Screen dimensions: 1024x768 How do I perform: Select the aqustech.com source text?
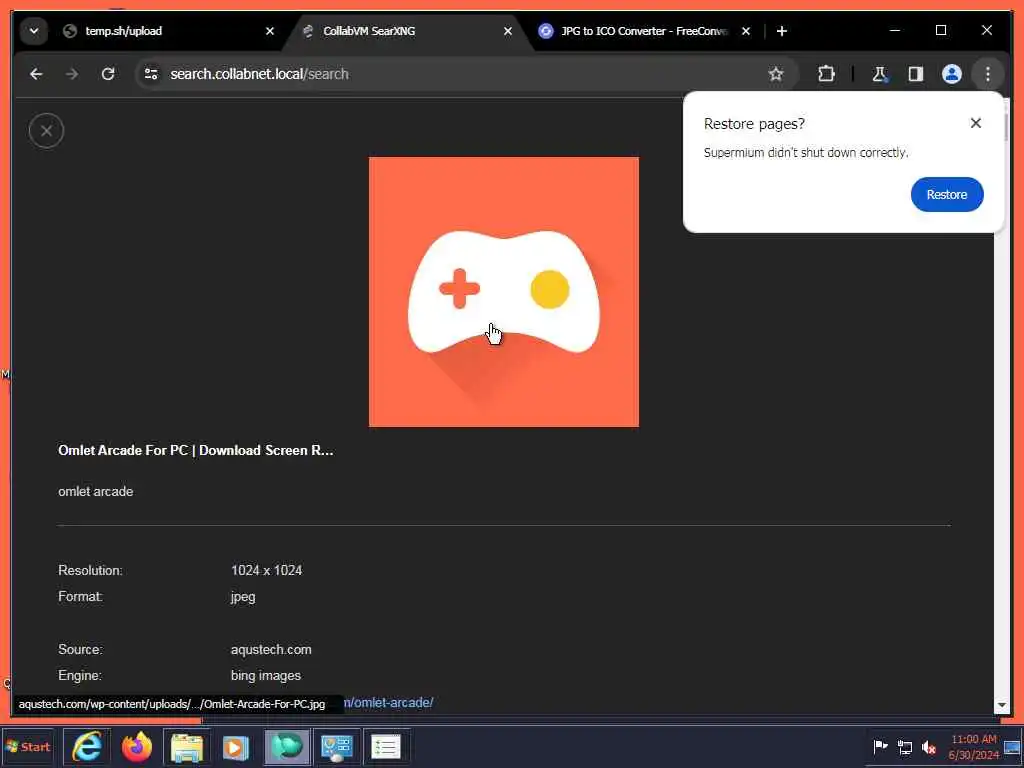(x=271, y=649)
